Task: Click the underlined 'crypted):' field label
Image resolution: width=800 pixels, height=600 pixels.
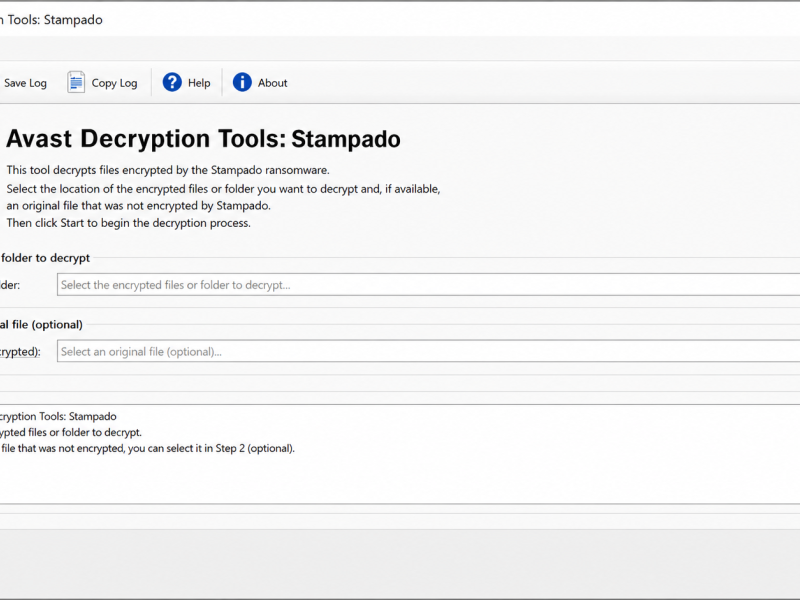Action: coord(20,352)
